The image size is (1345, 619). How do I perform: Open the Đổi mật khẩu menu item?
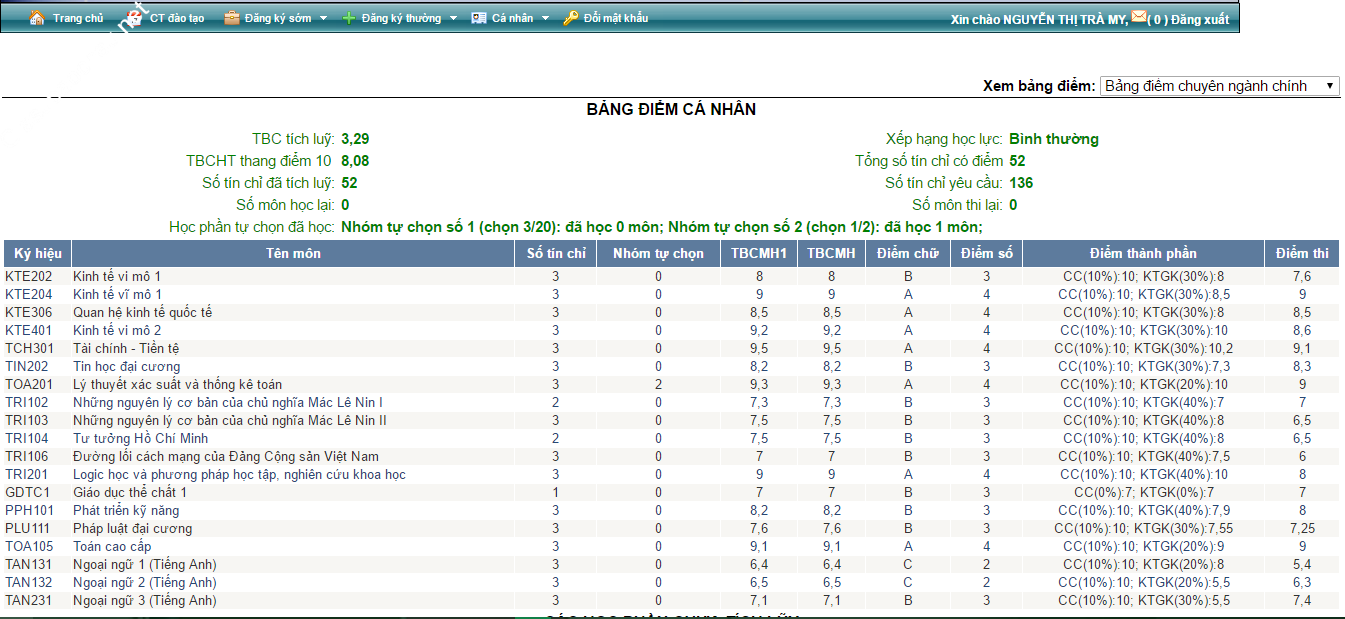coord(616,18)
